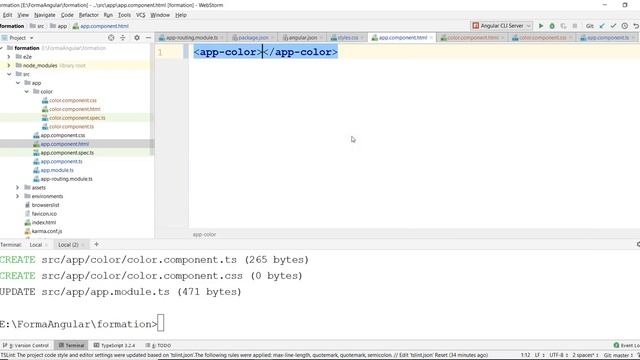Click the src breadcrumb in navigation bar

pos(37,26)
